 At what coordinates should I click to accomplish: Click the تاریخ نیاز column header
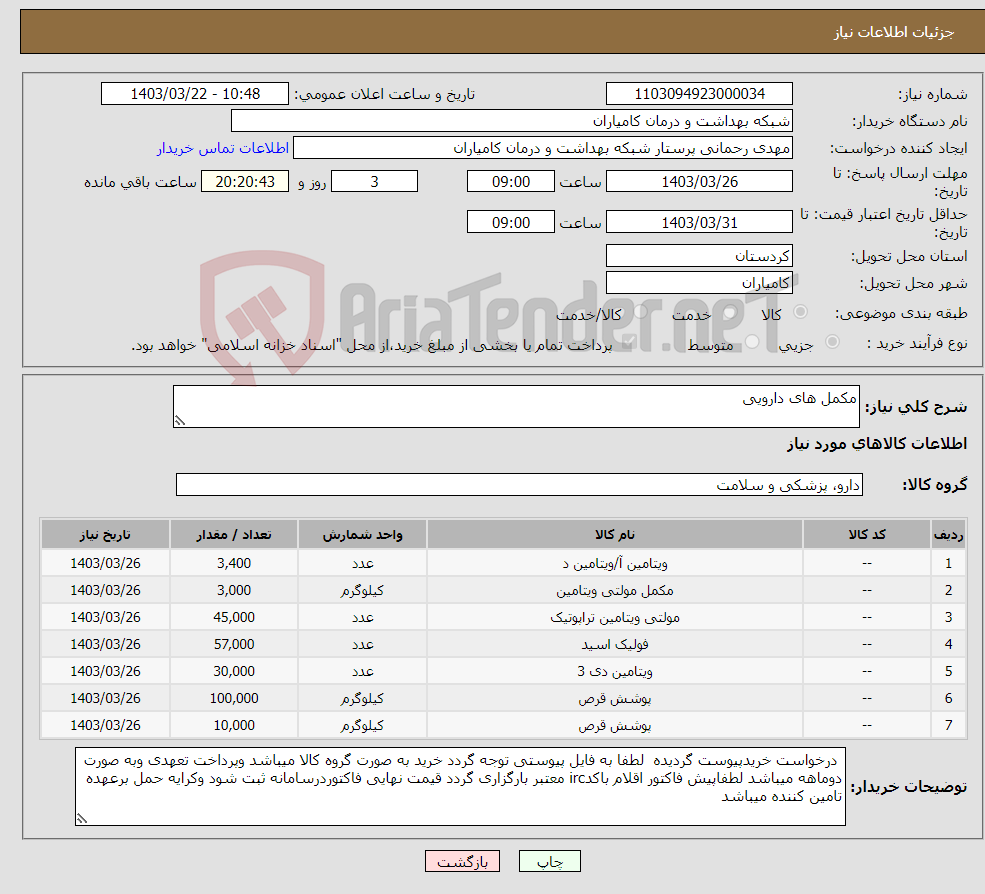(x=105, y=535)
